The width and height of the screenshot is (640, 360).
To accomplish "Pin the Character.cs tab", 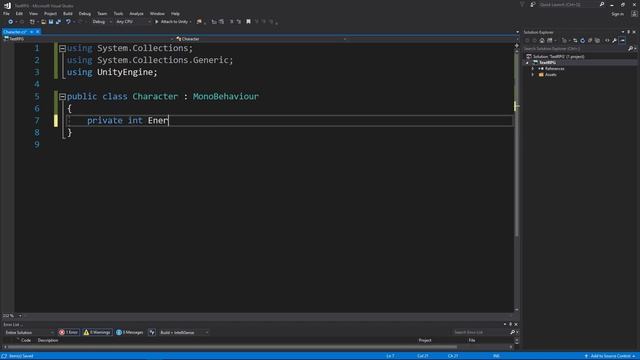I will [31, 32].
